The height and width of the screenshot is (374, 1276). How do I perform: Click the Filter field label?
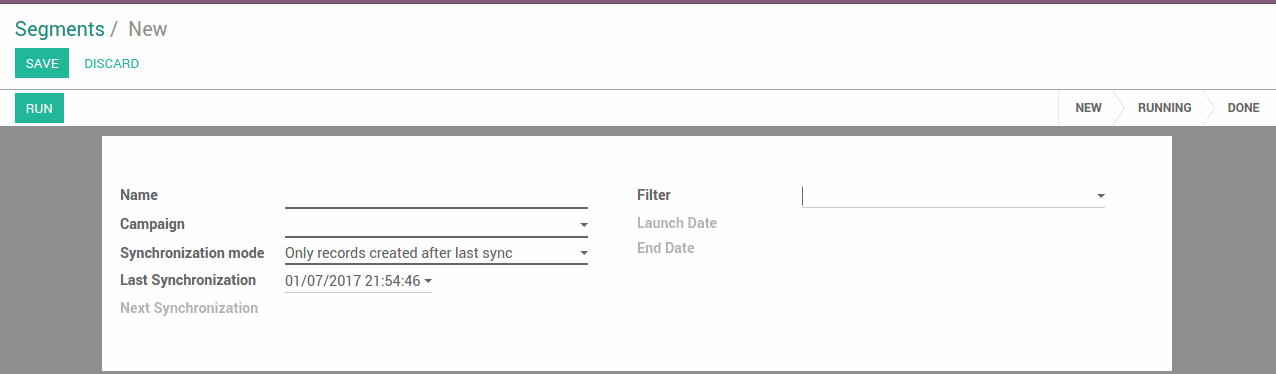(654, 195)
